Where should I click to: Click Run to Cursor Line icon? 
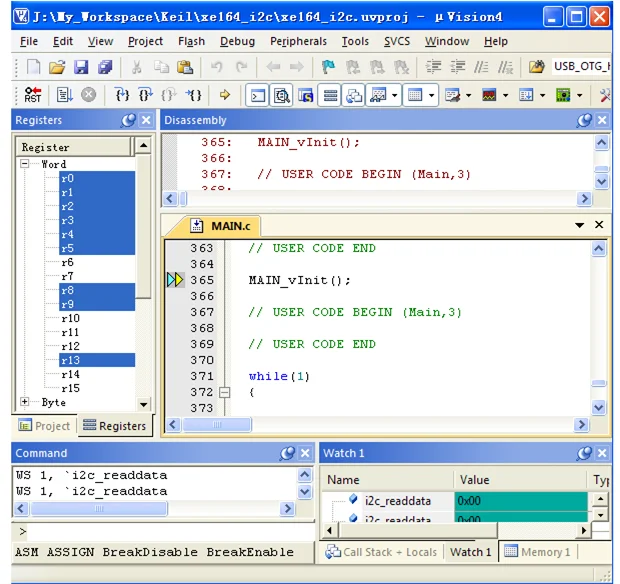pos(194,95)
